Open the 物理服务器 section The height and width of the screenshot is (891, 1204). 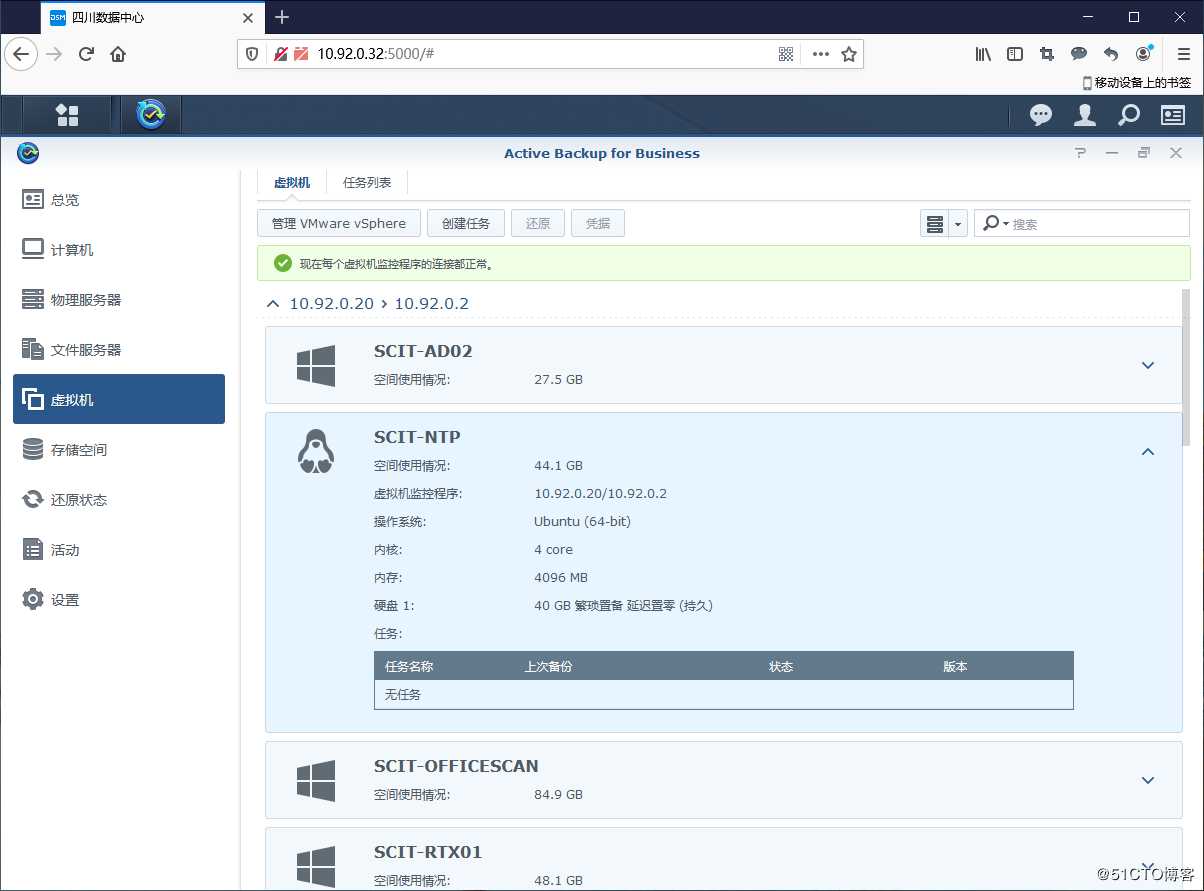[x=119, y=299]
